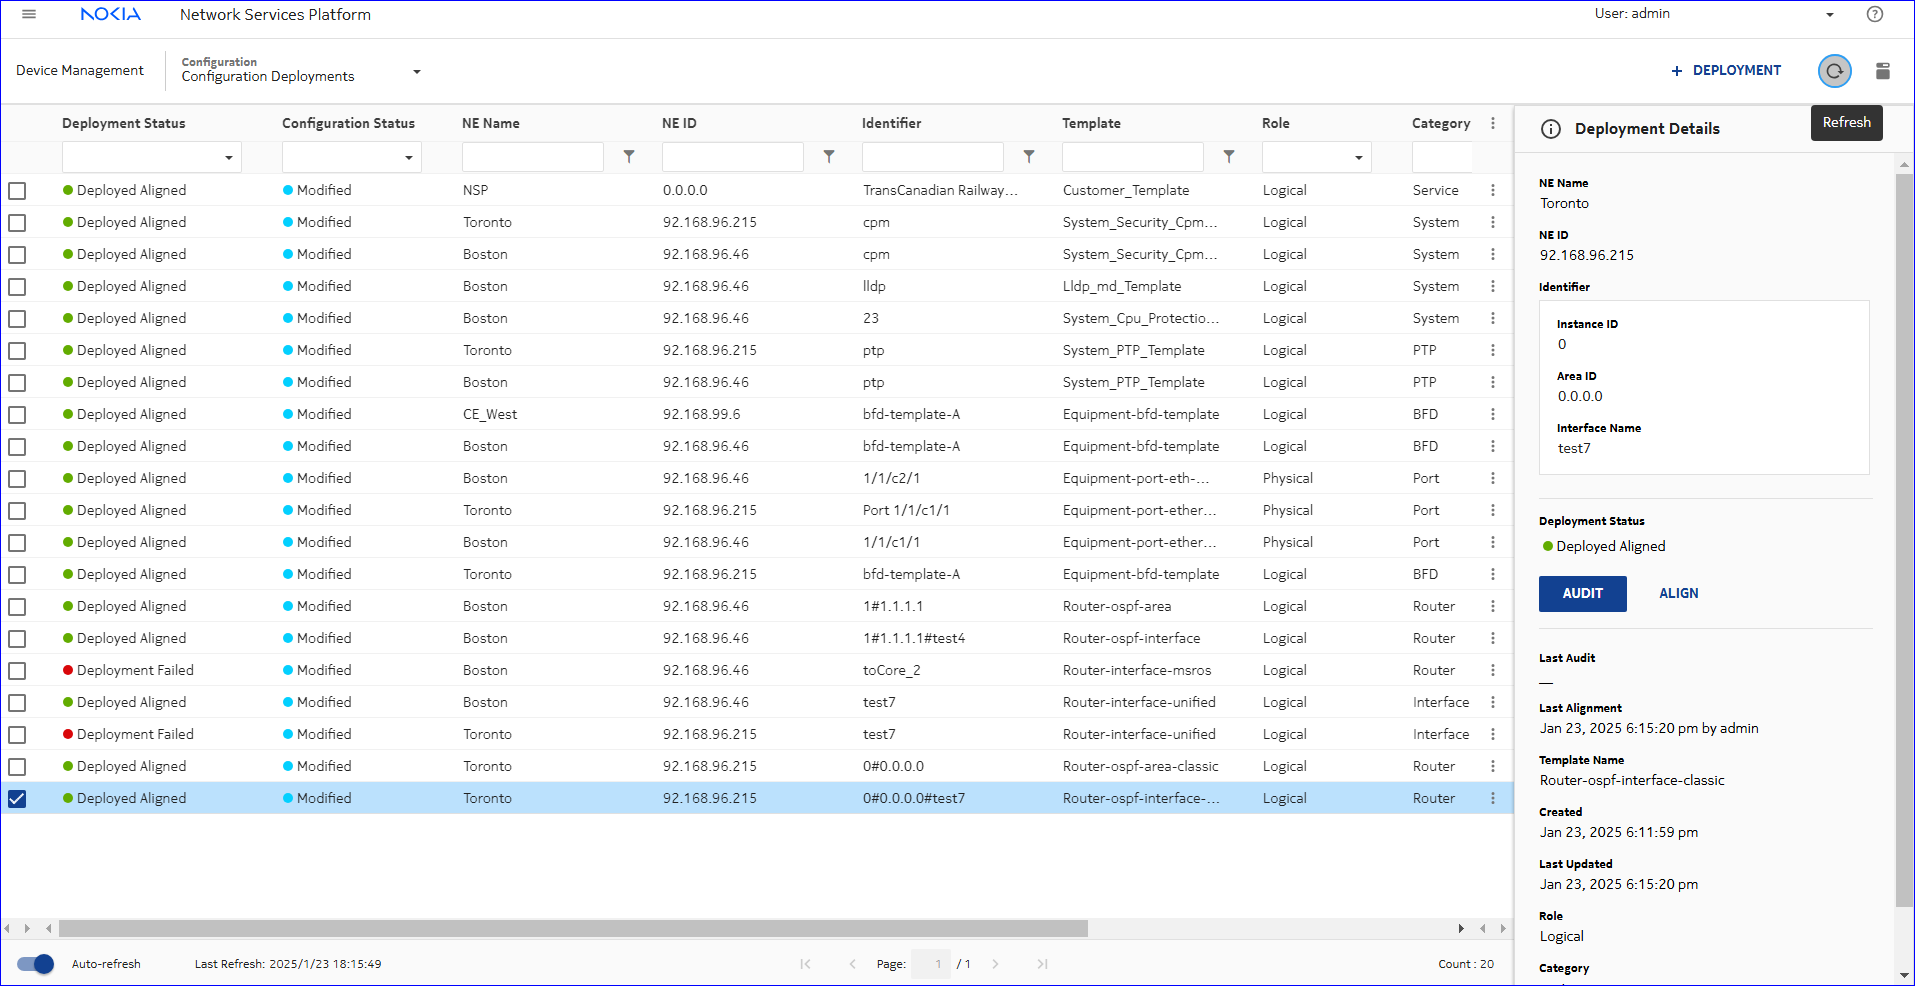Open the table column settings kebab menu
The image size is (1915, 986).
point(1492,123)
